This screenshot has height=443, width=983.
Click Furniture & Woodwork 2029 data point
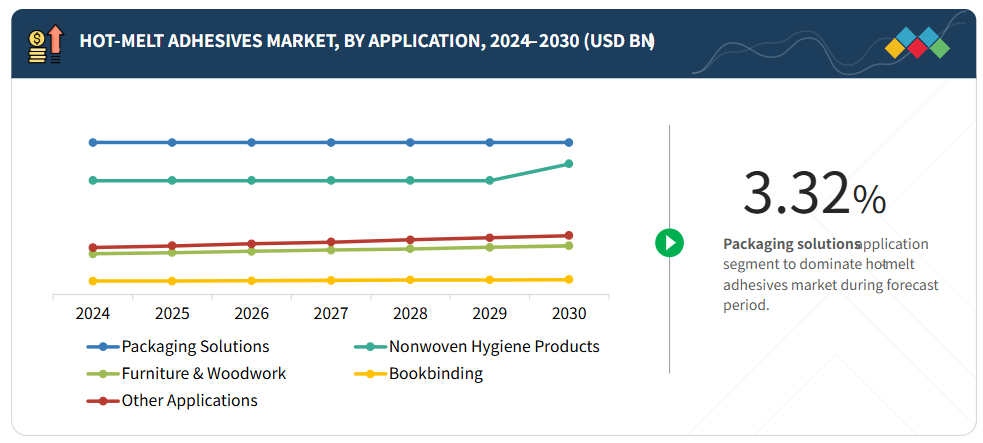tap(490, 246)
